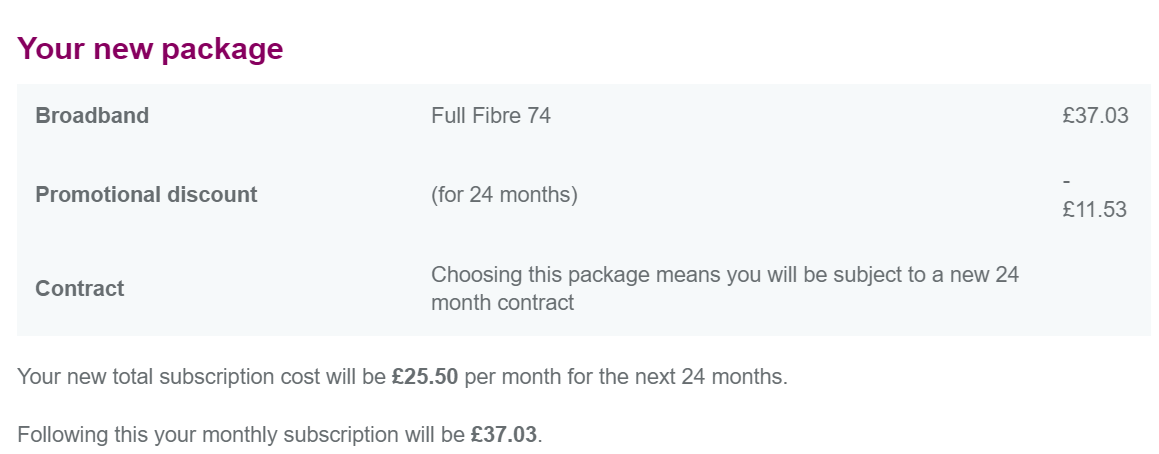This screenshot has width=1159, height=454.
Task: Click the £37.03 price in the Broadband row
Action: 1095,116
